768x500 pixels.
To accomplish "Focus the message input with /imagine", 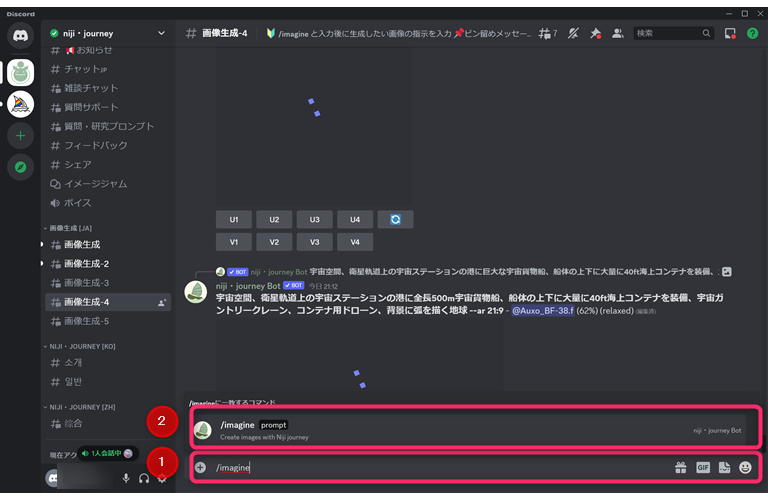I will point(441,468).
